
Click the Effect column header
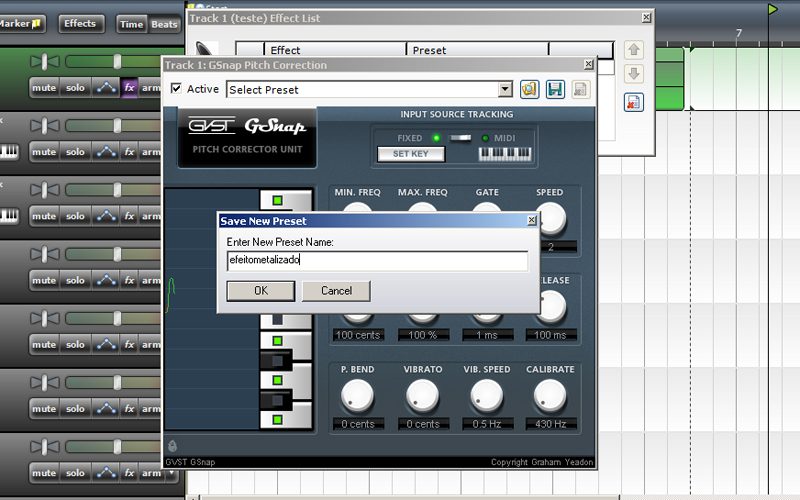pos(335,50)
